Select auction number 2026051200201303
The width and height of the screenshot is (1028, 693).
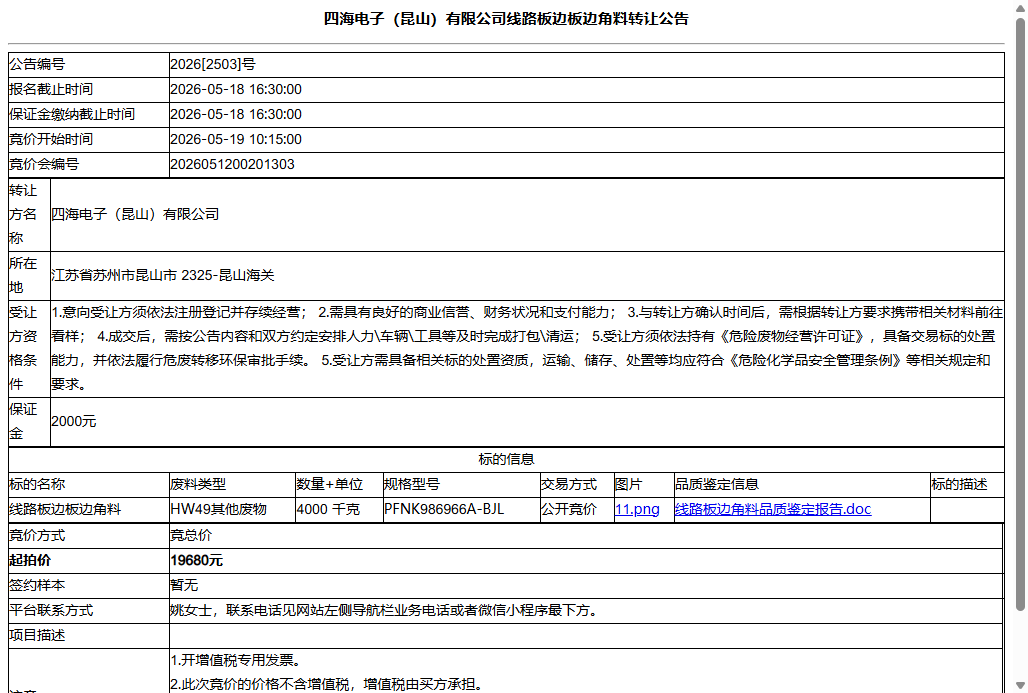(x=232, y=164)
